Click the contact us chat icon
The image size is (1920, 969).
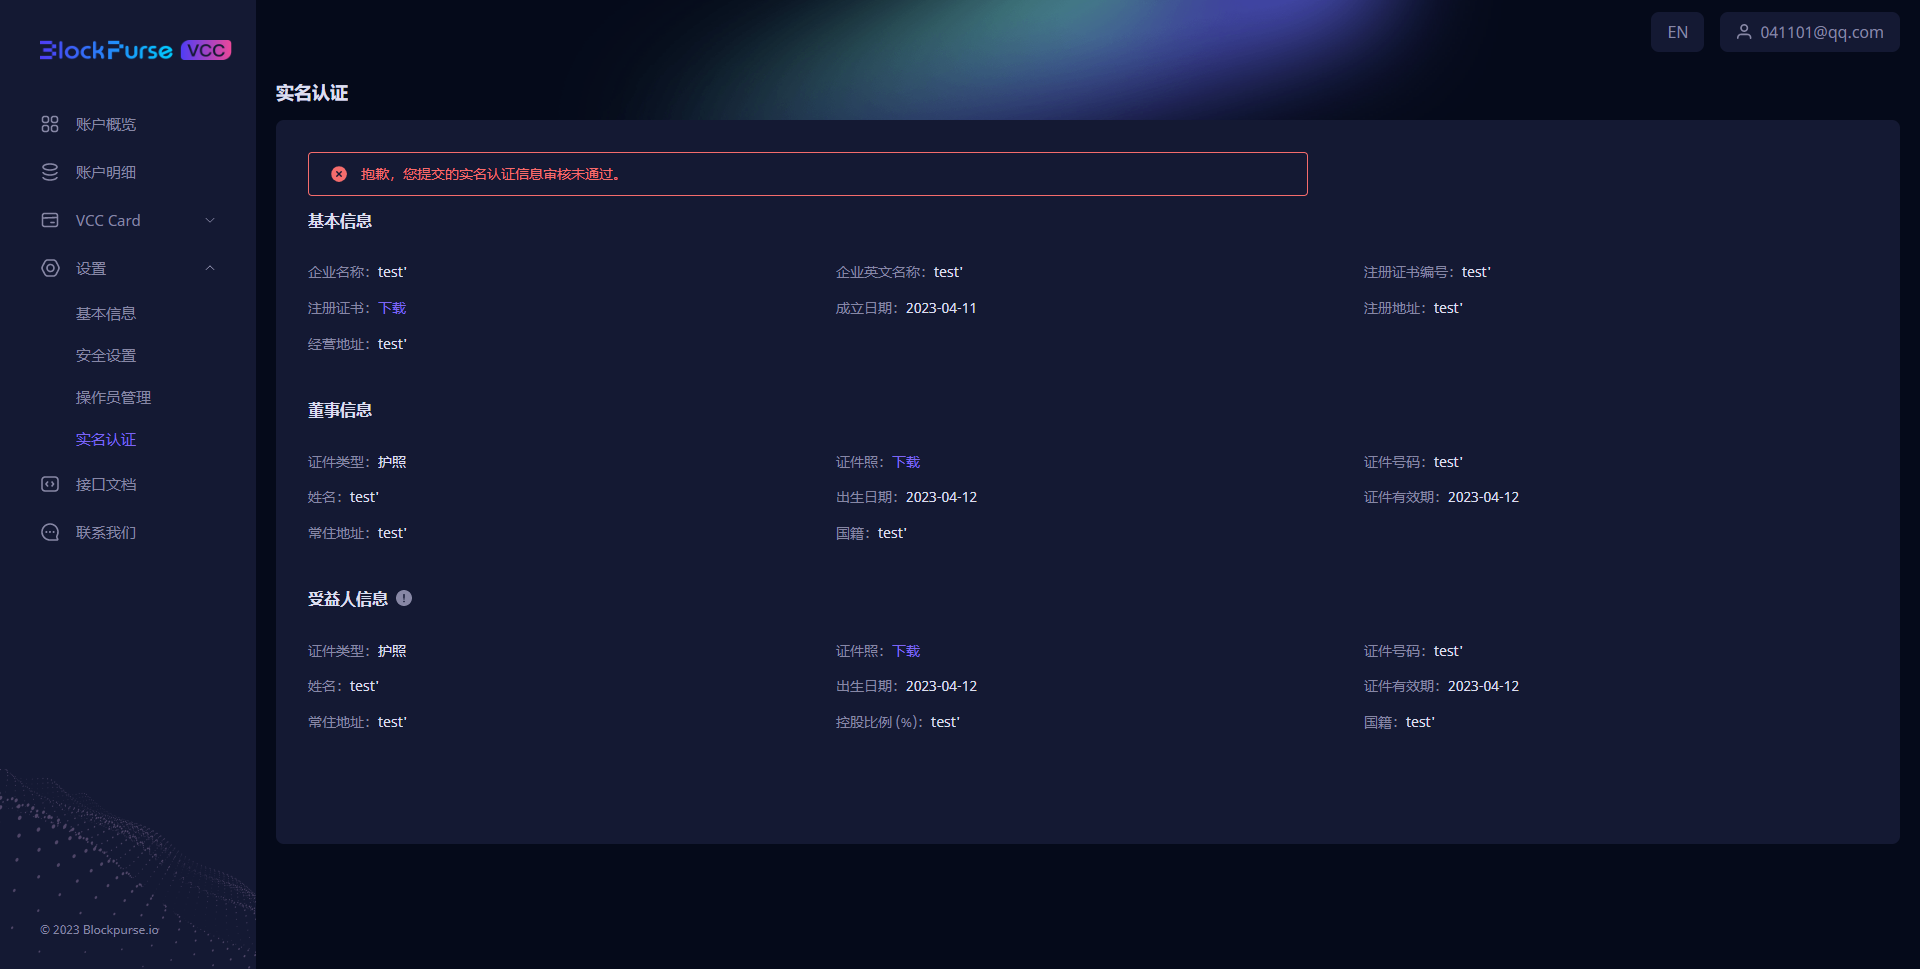point(50,532)
